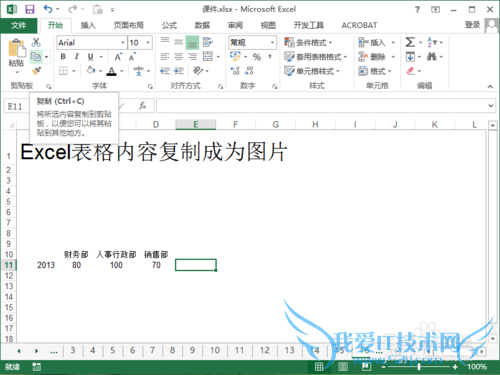Switch to the Page Layout tab

coord(129,25)
